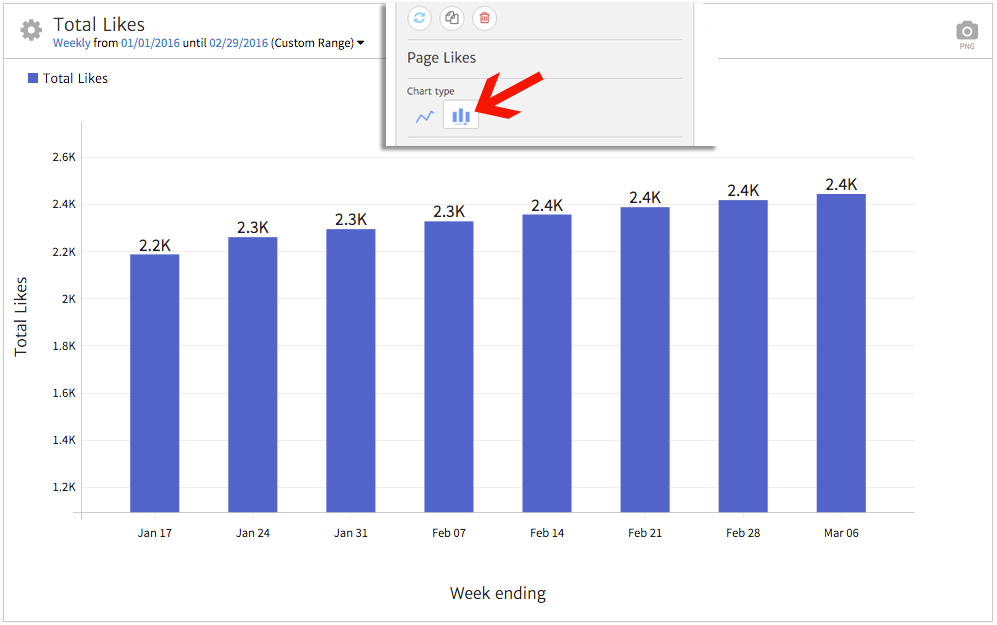This screenshot has width=997, height=625.
Task: Select the bar chart type icon
Action: 460,115
